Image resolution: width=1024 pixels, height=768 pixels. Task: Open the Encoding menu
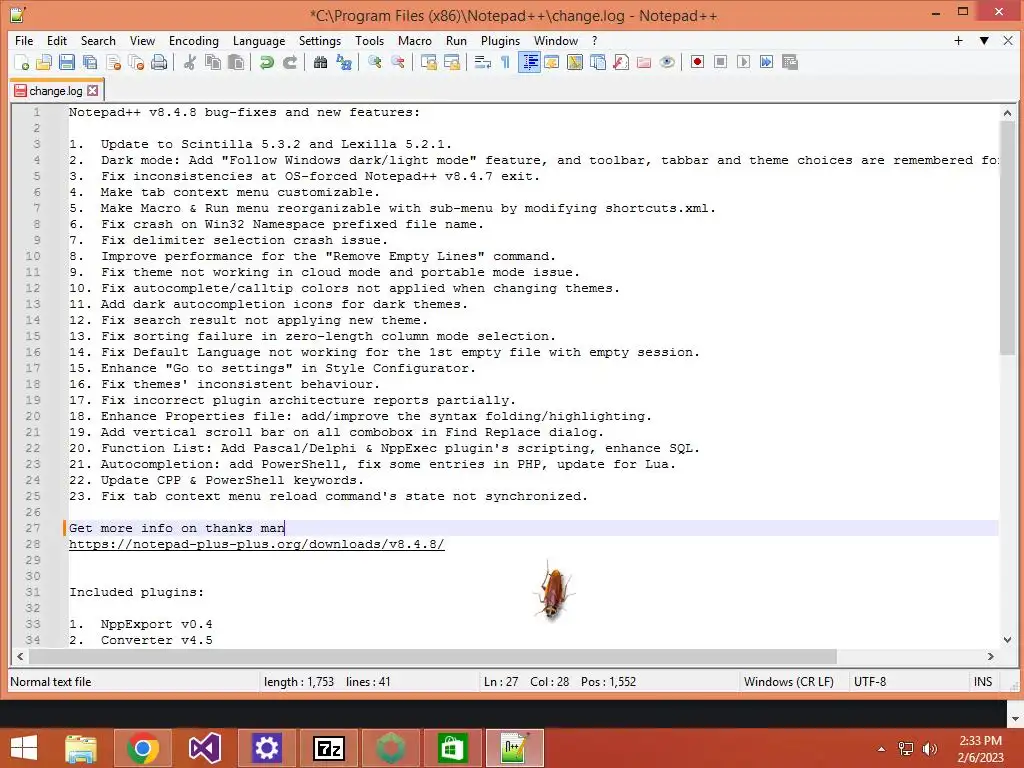(194, 40)
